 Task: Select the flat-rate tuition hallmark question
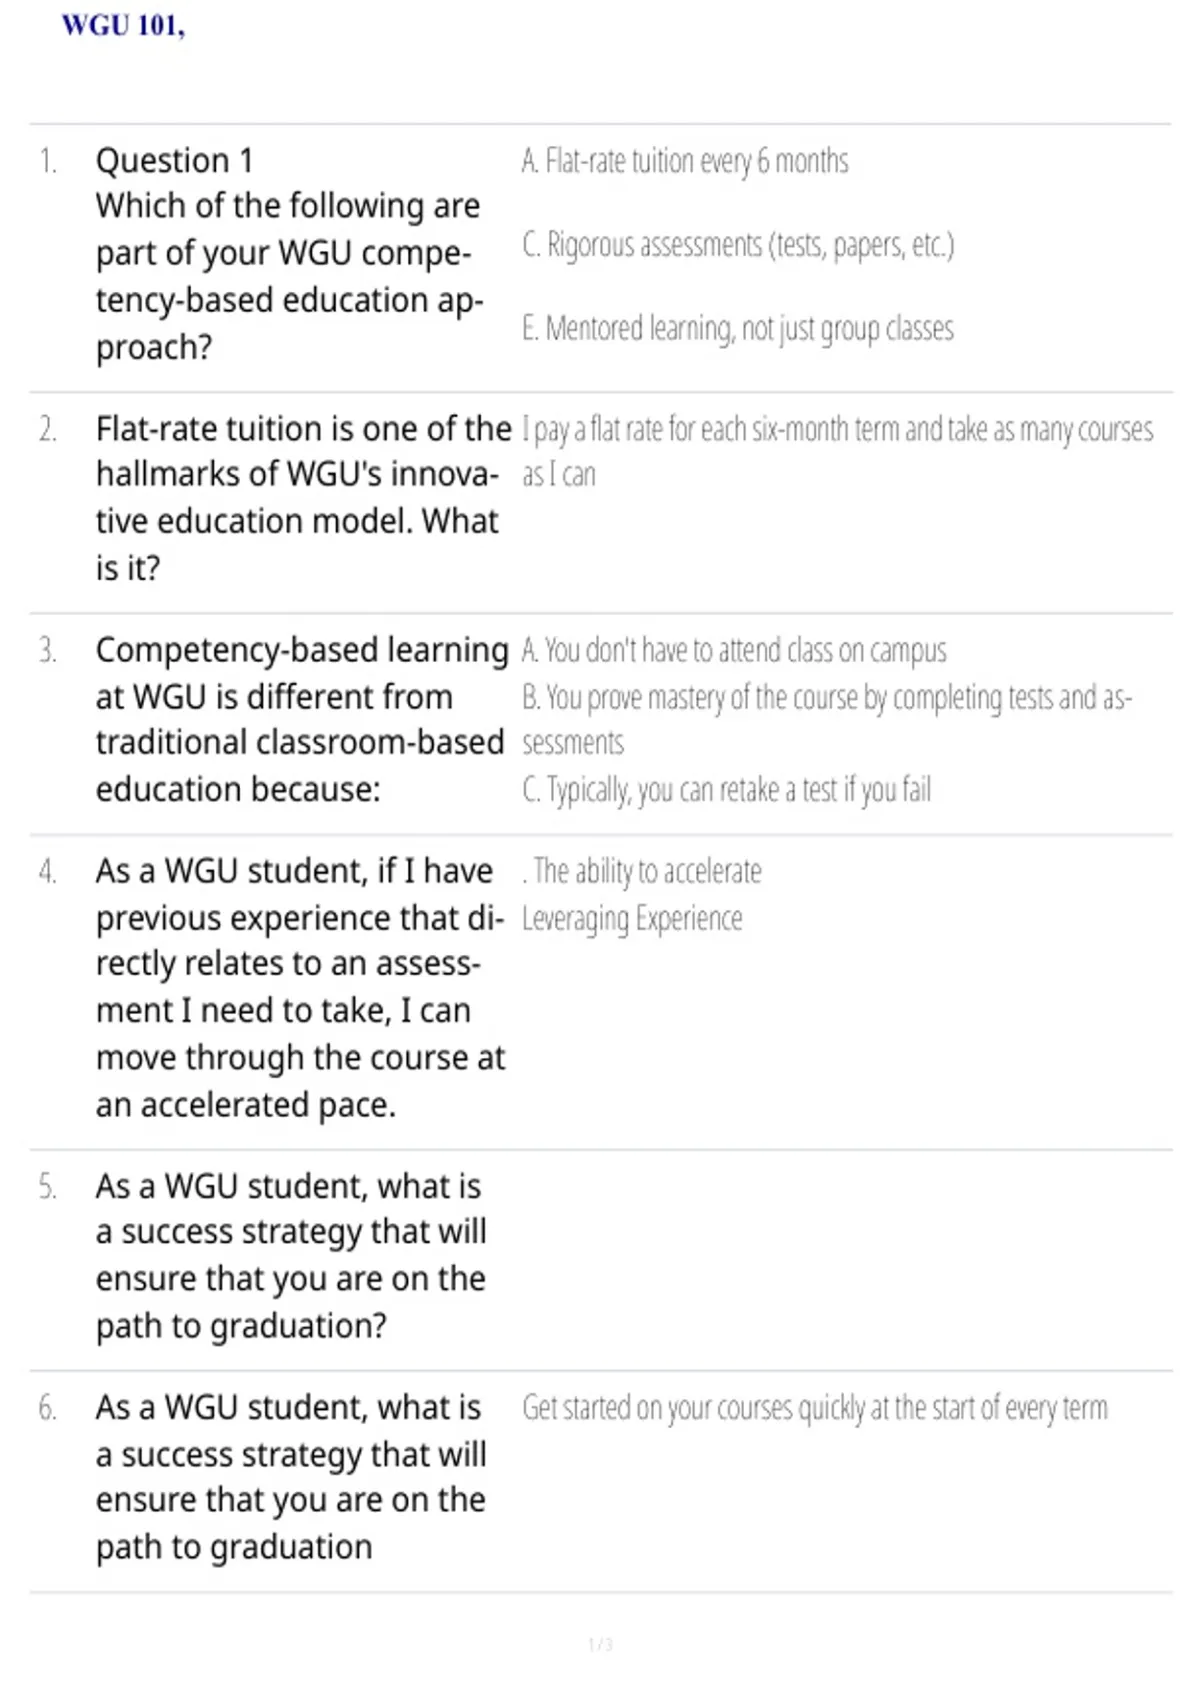click(303, 498)
